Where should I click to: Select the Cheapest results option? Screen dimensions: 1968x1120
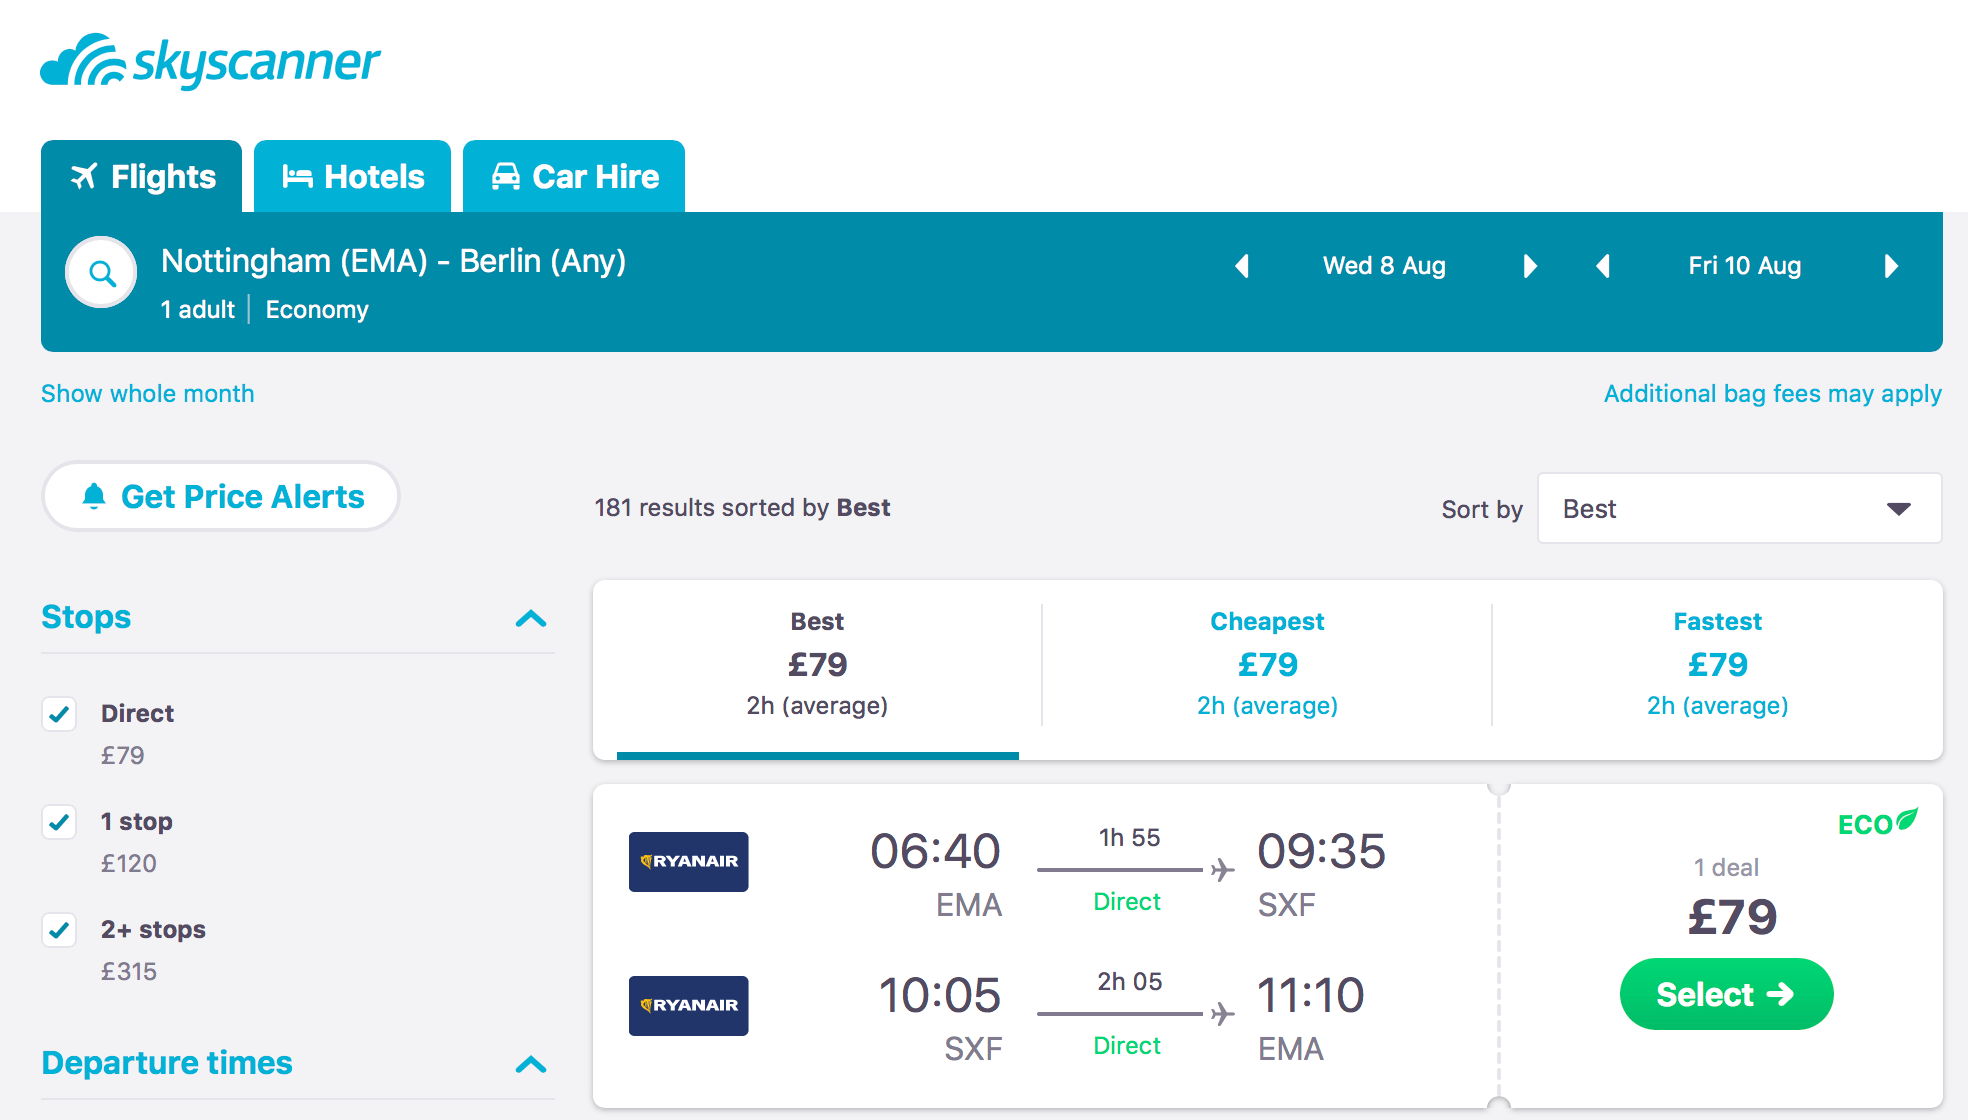pos(1267,664)
